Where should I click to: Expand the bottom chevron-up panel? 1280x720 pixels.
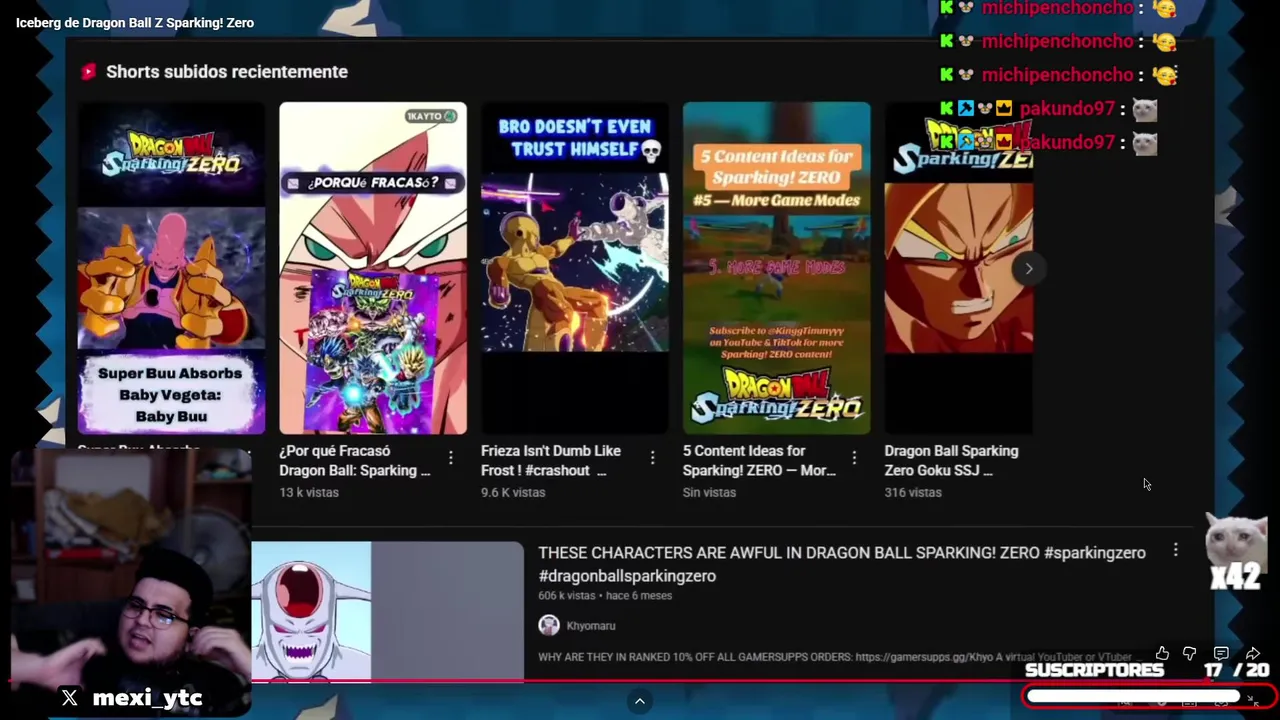[x=640, y=701]
